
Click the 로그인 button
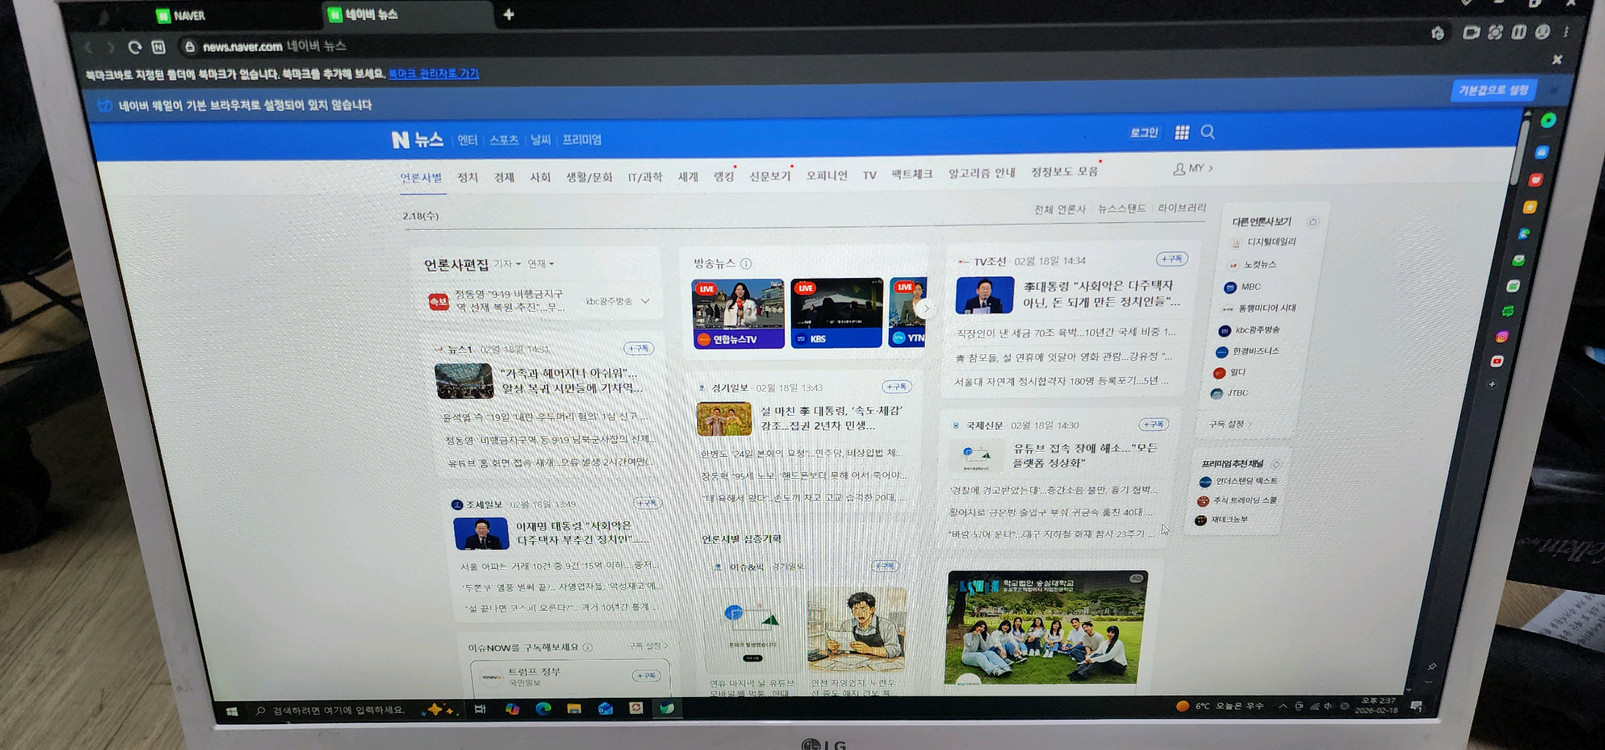coord(1143,132)
